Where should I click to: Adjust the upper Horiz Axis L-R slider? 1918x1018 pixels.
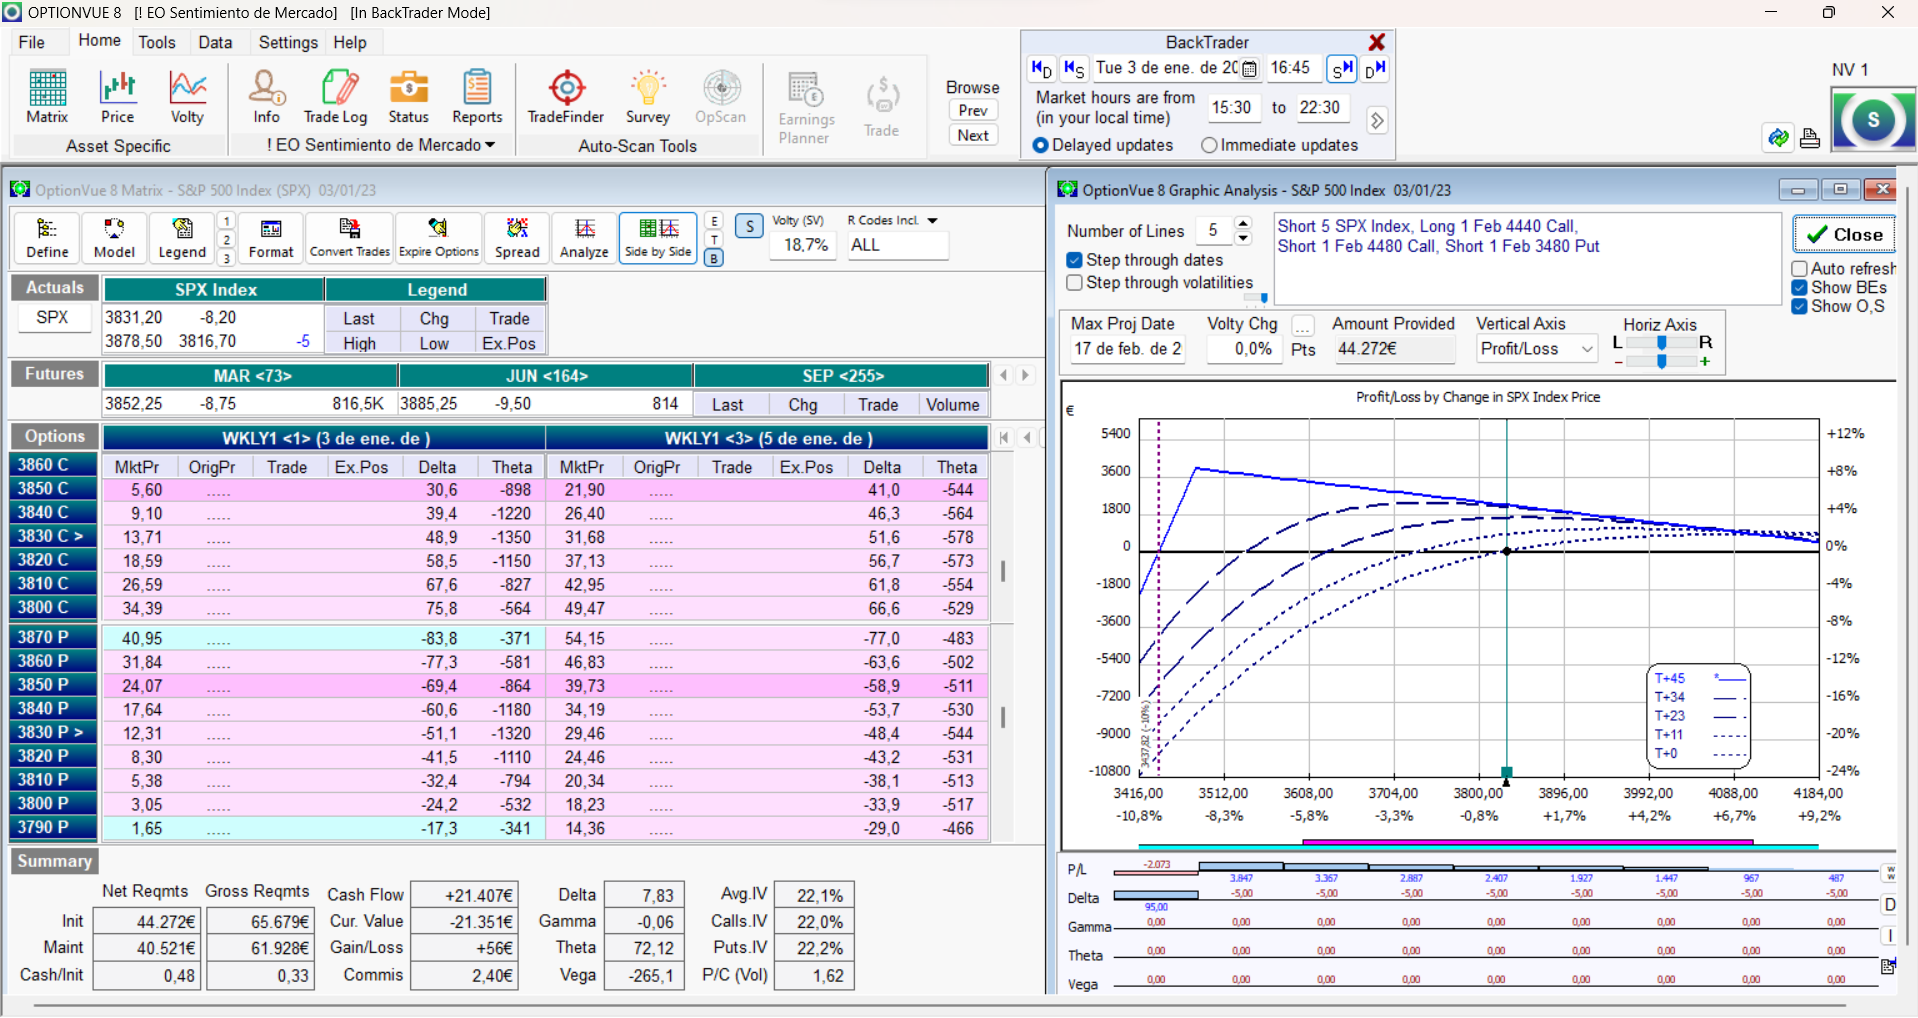(1662, 343)
